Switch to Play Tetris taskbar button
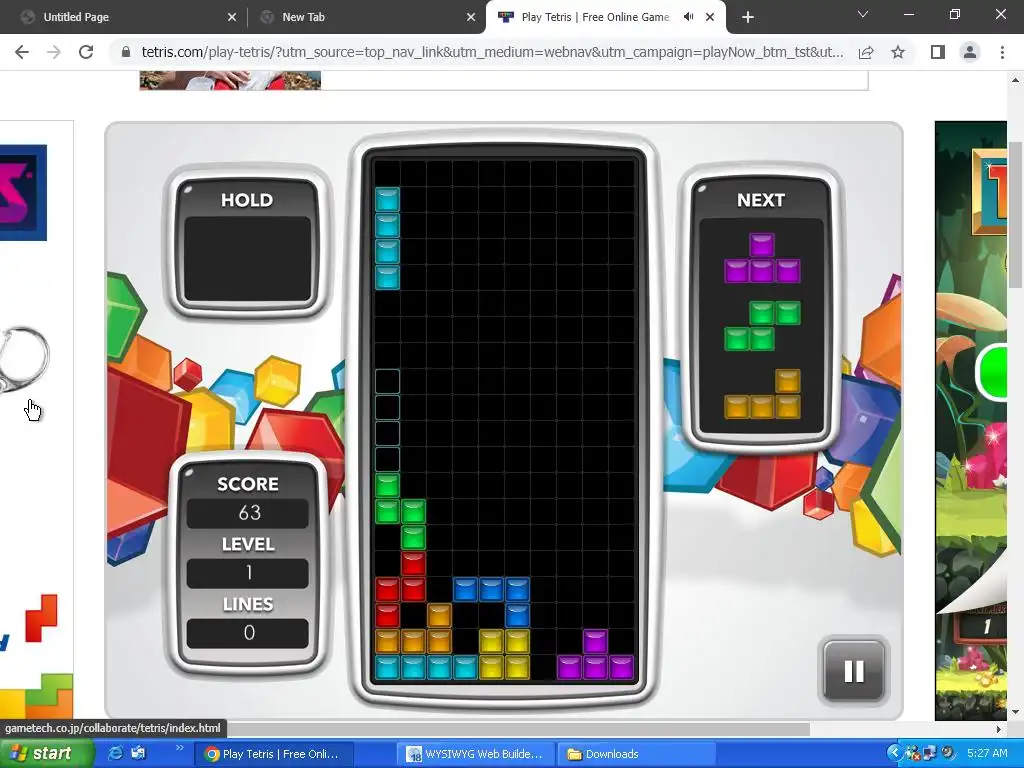Viewport: 1024px width, 768px height. click(273, 754)
